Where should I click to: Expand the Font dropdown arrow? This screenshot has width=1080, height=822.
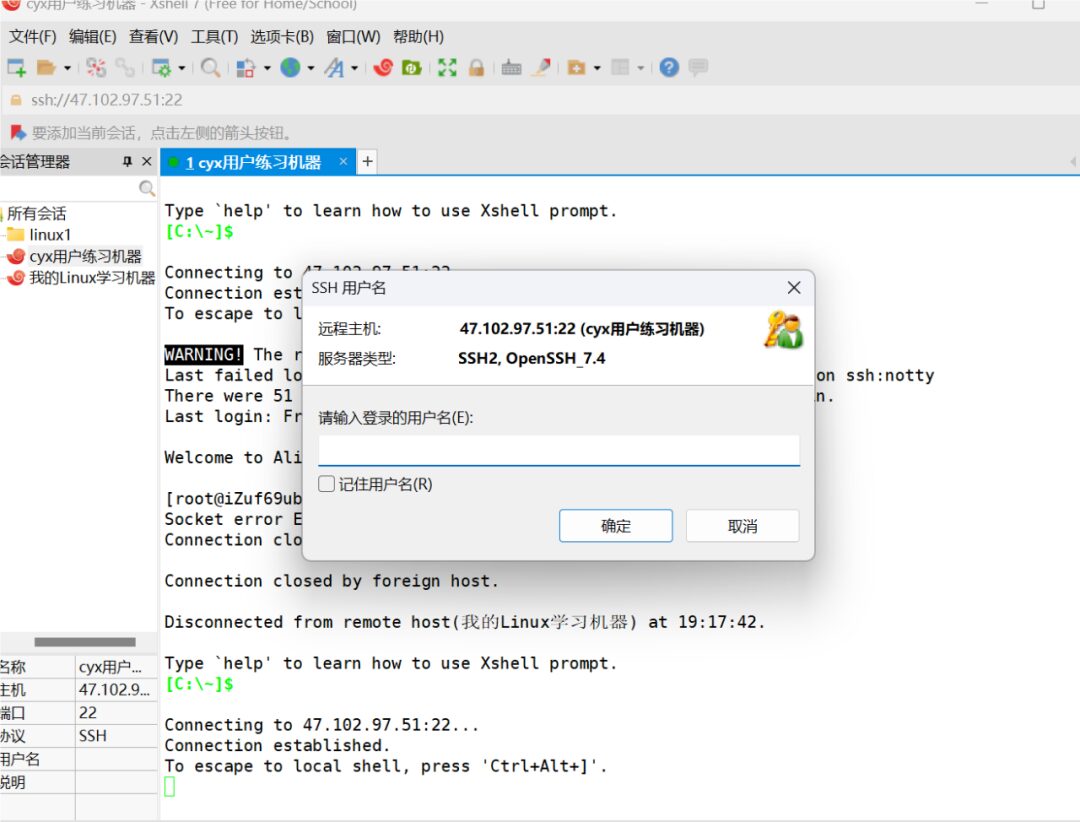pos(355,68)
